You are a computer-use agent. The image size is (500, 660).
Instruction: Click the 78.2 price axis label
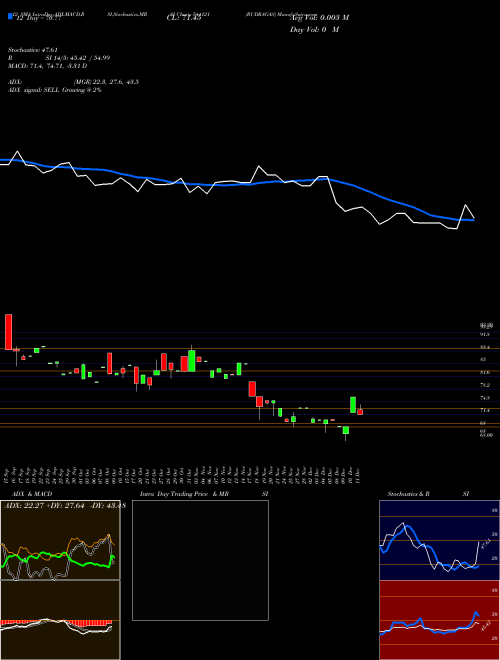[485, 385]
